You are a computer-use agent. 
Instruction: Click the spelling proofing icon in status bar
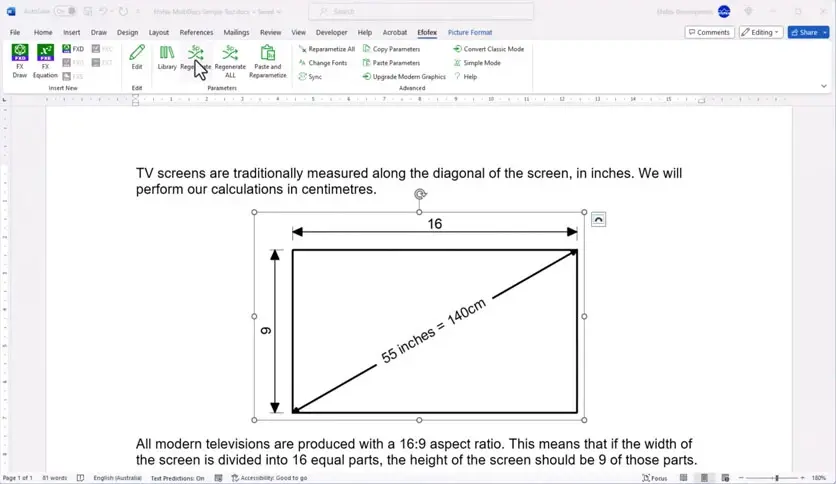[81, 478]
